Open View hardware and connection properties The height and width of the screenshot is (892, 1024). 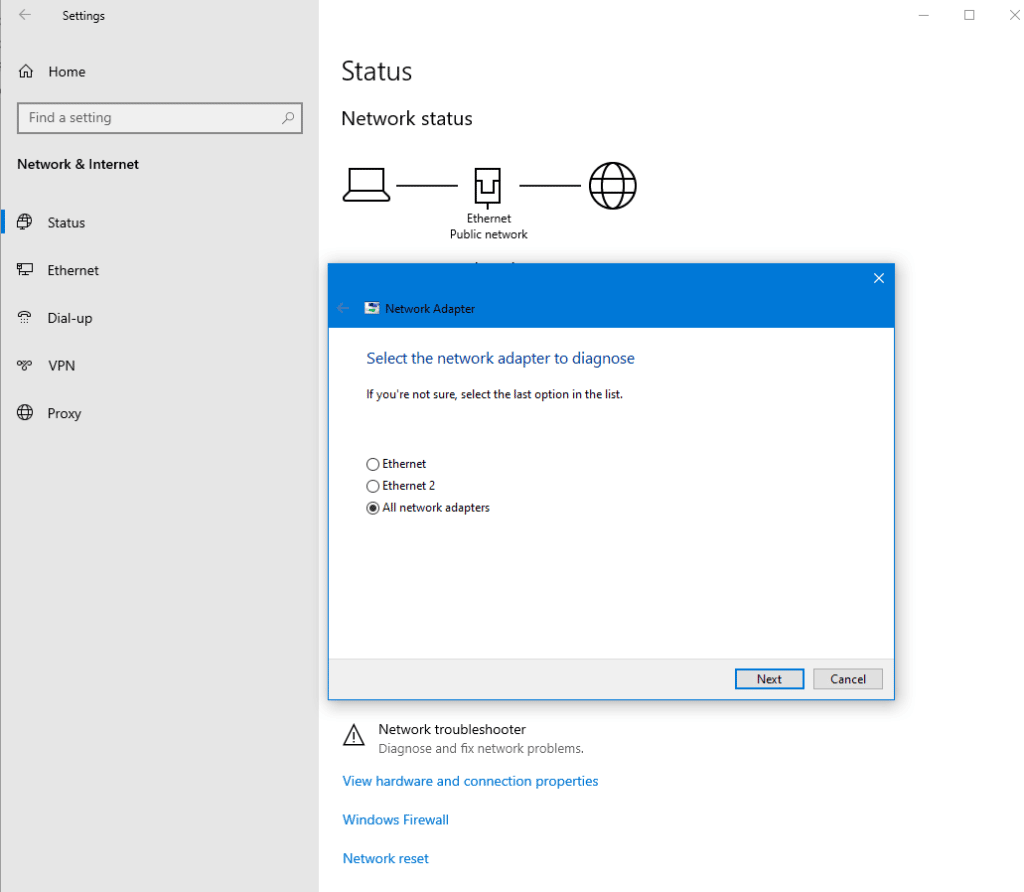[x=470, y=781]
